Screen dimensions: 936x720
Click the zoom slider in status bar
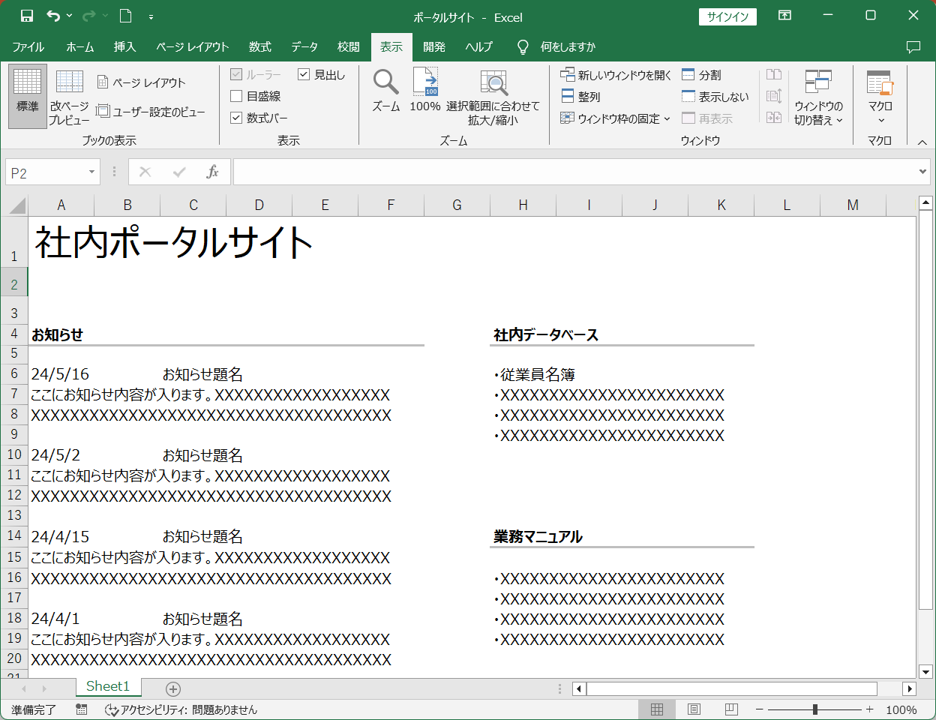(815, 709)
